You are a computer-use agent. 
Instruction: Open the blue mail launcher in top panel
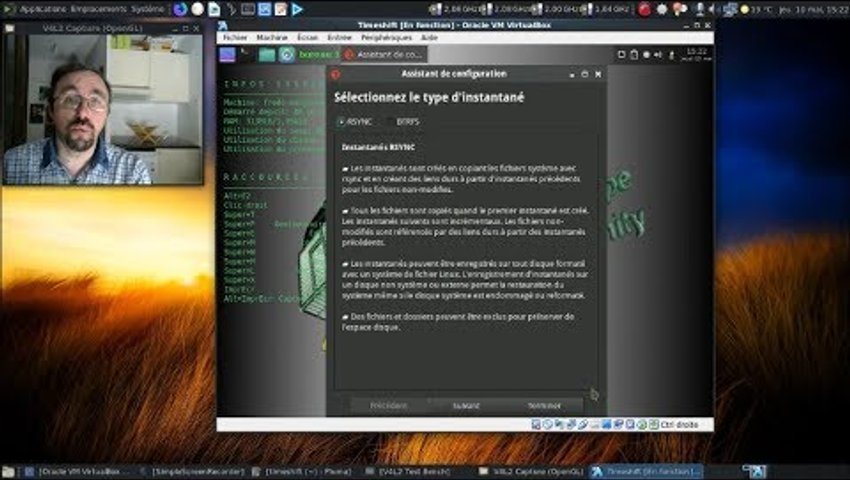pos(264,9)
